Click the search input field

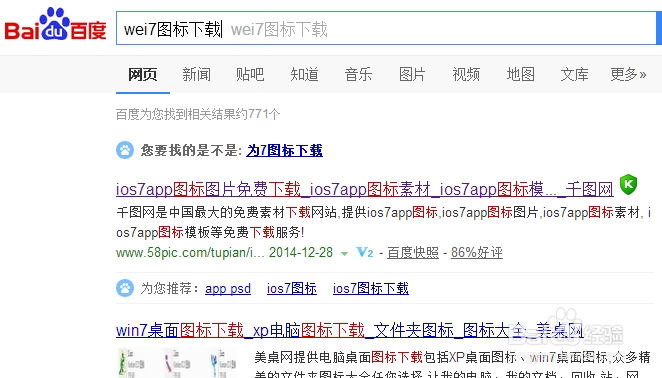click(x=386, y=28)
